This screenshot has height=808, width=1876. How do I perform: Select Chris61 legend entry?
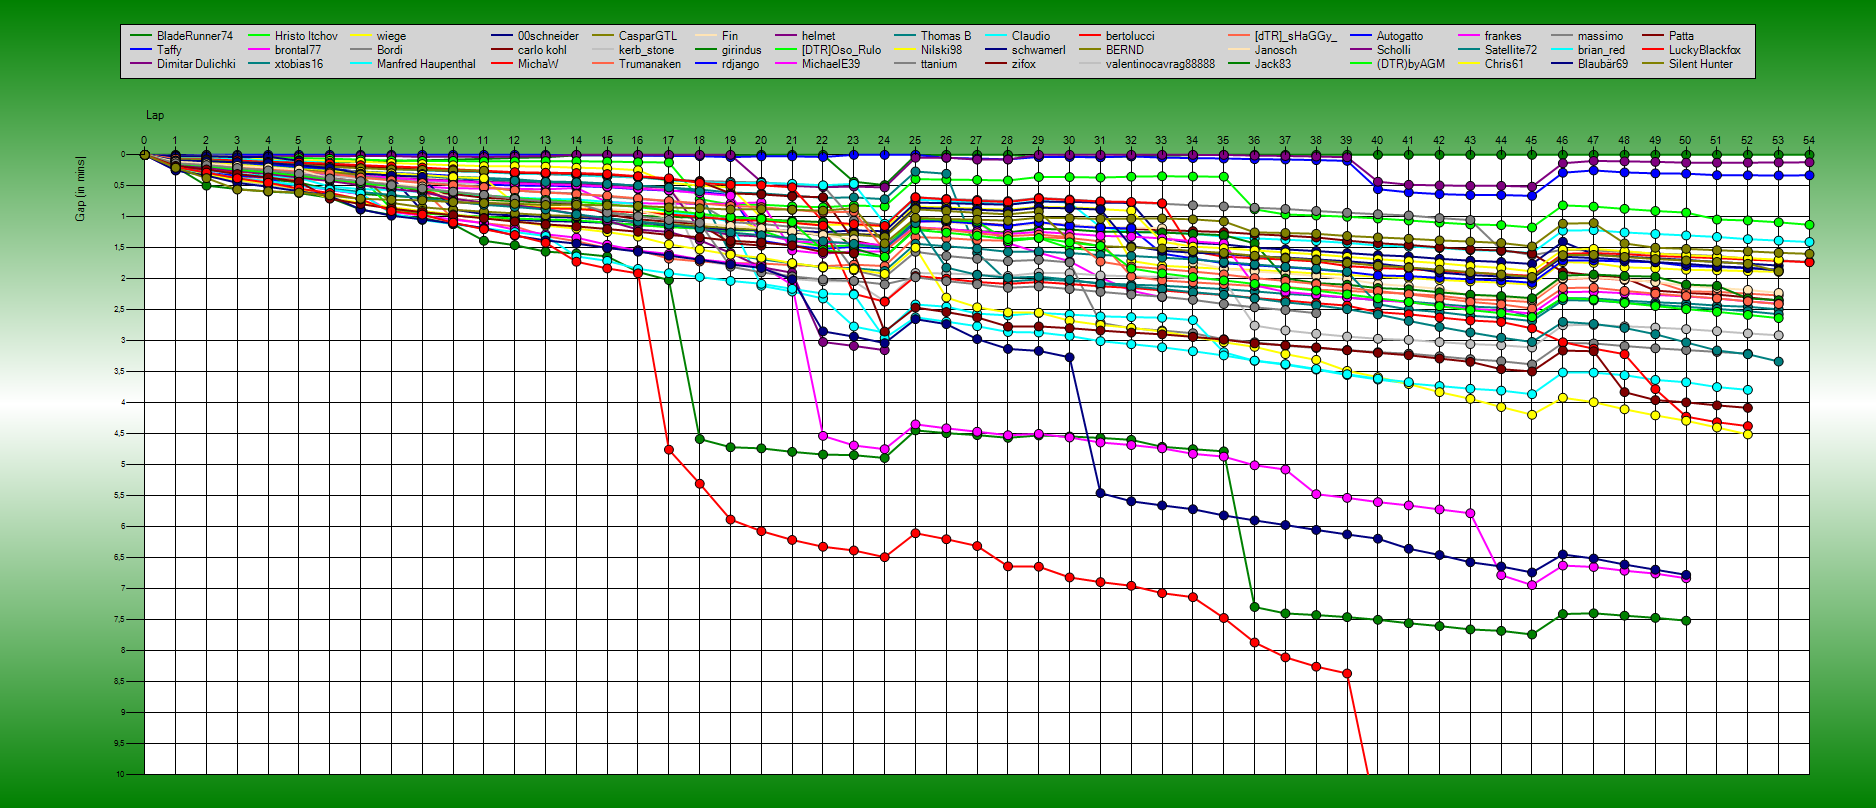coord(1504,64)
